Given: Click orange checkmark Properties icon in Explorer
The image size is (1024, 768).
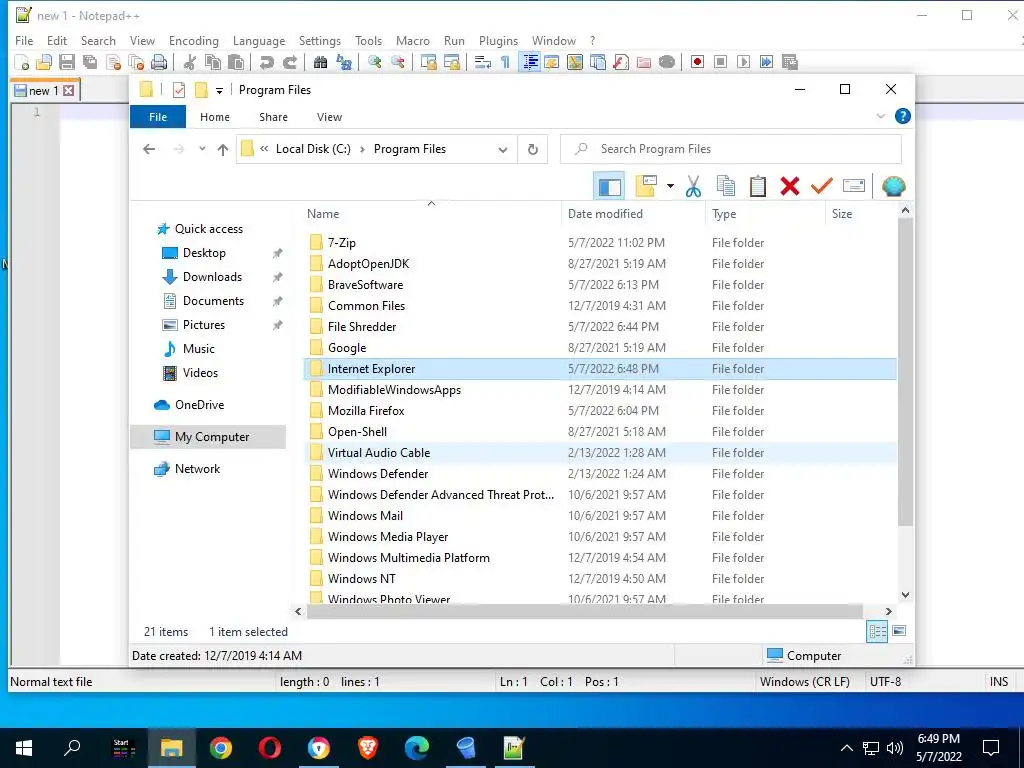Looking at the screenshot, I should [822, 186].
